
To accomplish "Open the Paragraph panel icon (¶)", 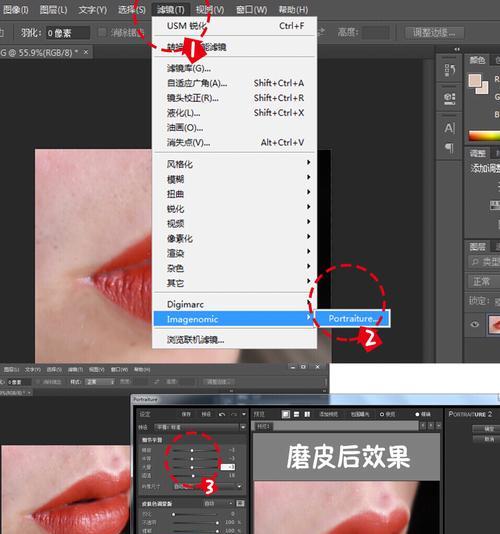I will pos(450,148).
